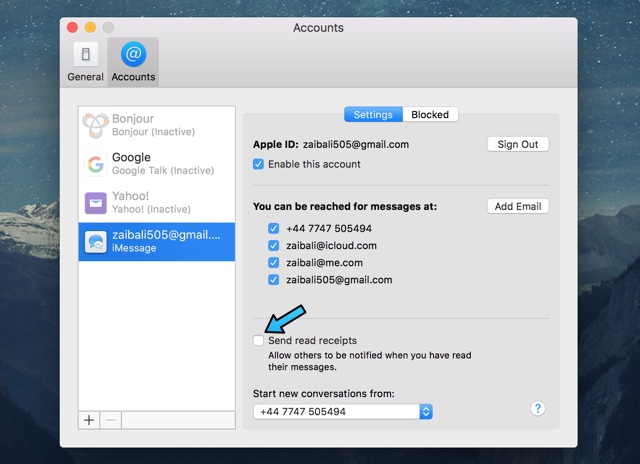This screenshot has height=464, width=640.
Task: Click the Bonjour account icon
Action: 96,125
